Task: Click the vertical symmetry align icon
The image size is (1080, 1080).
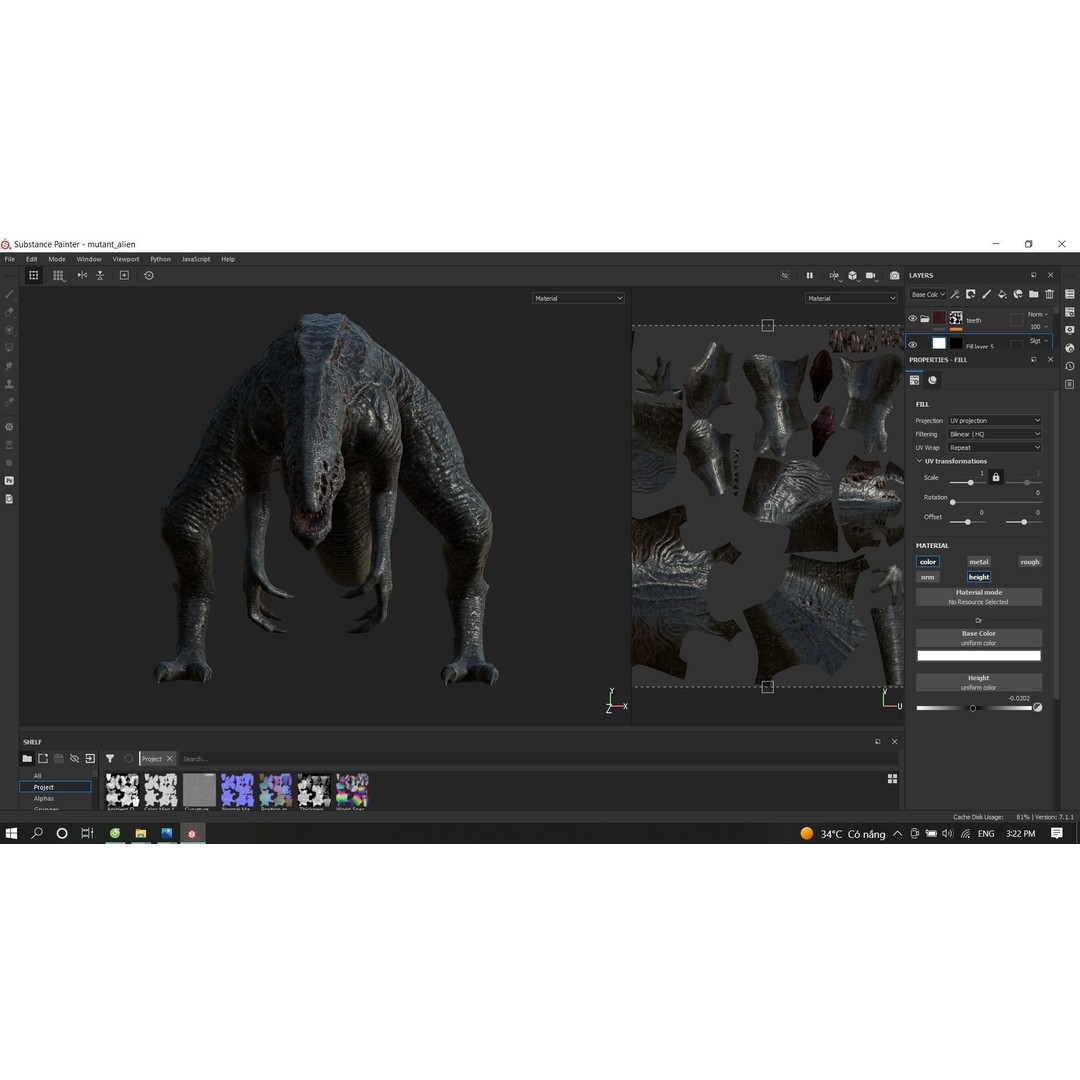Action: pos(100,276)
